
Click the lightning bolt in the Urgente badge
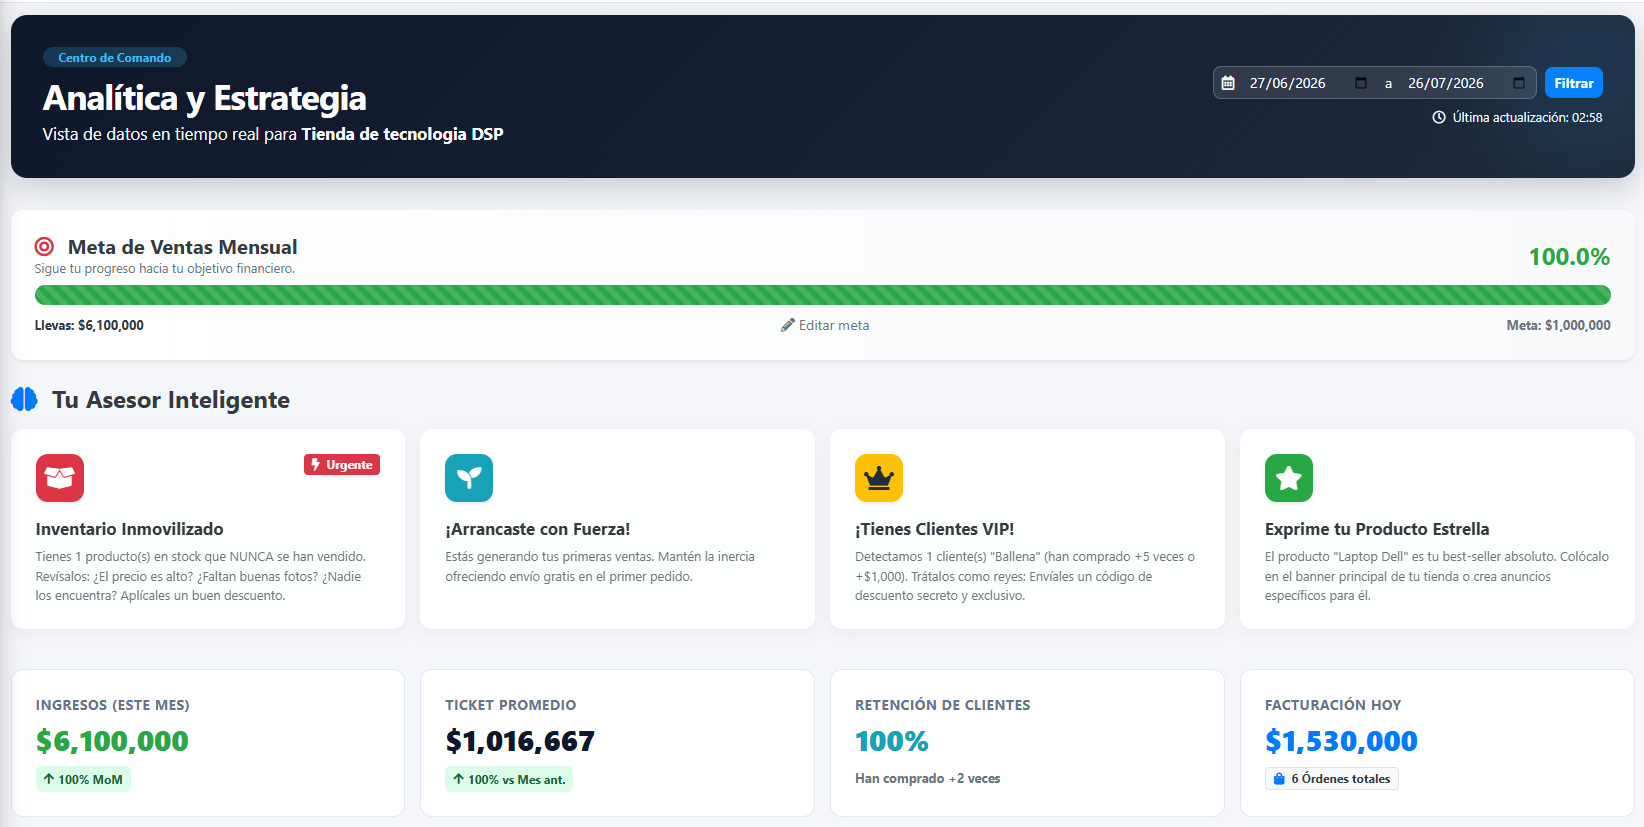pos(315,464)
